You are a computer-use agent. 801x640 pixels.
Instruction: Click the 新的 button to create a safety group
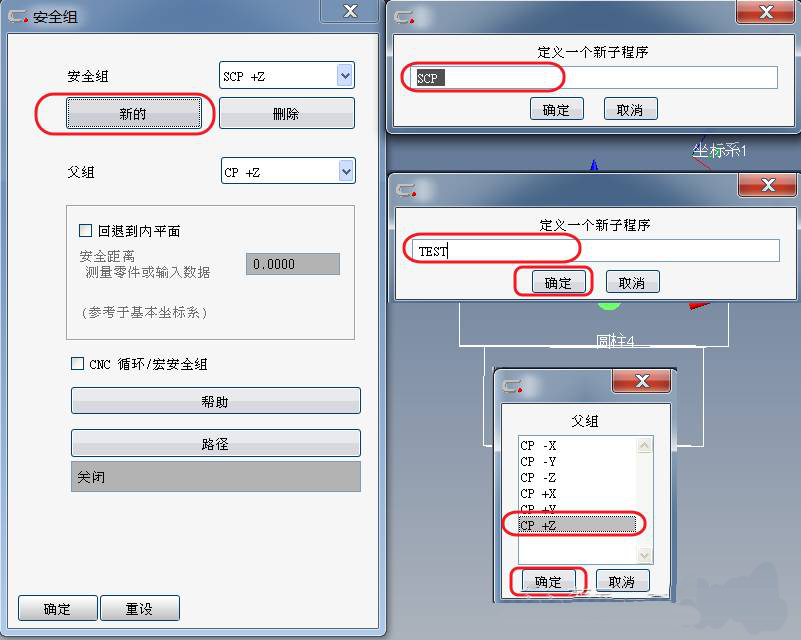(x=133, y=113)
